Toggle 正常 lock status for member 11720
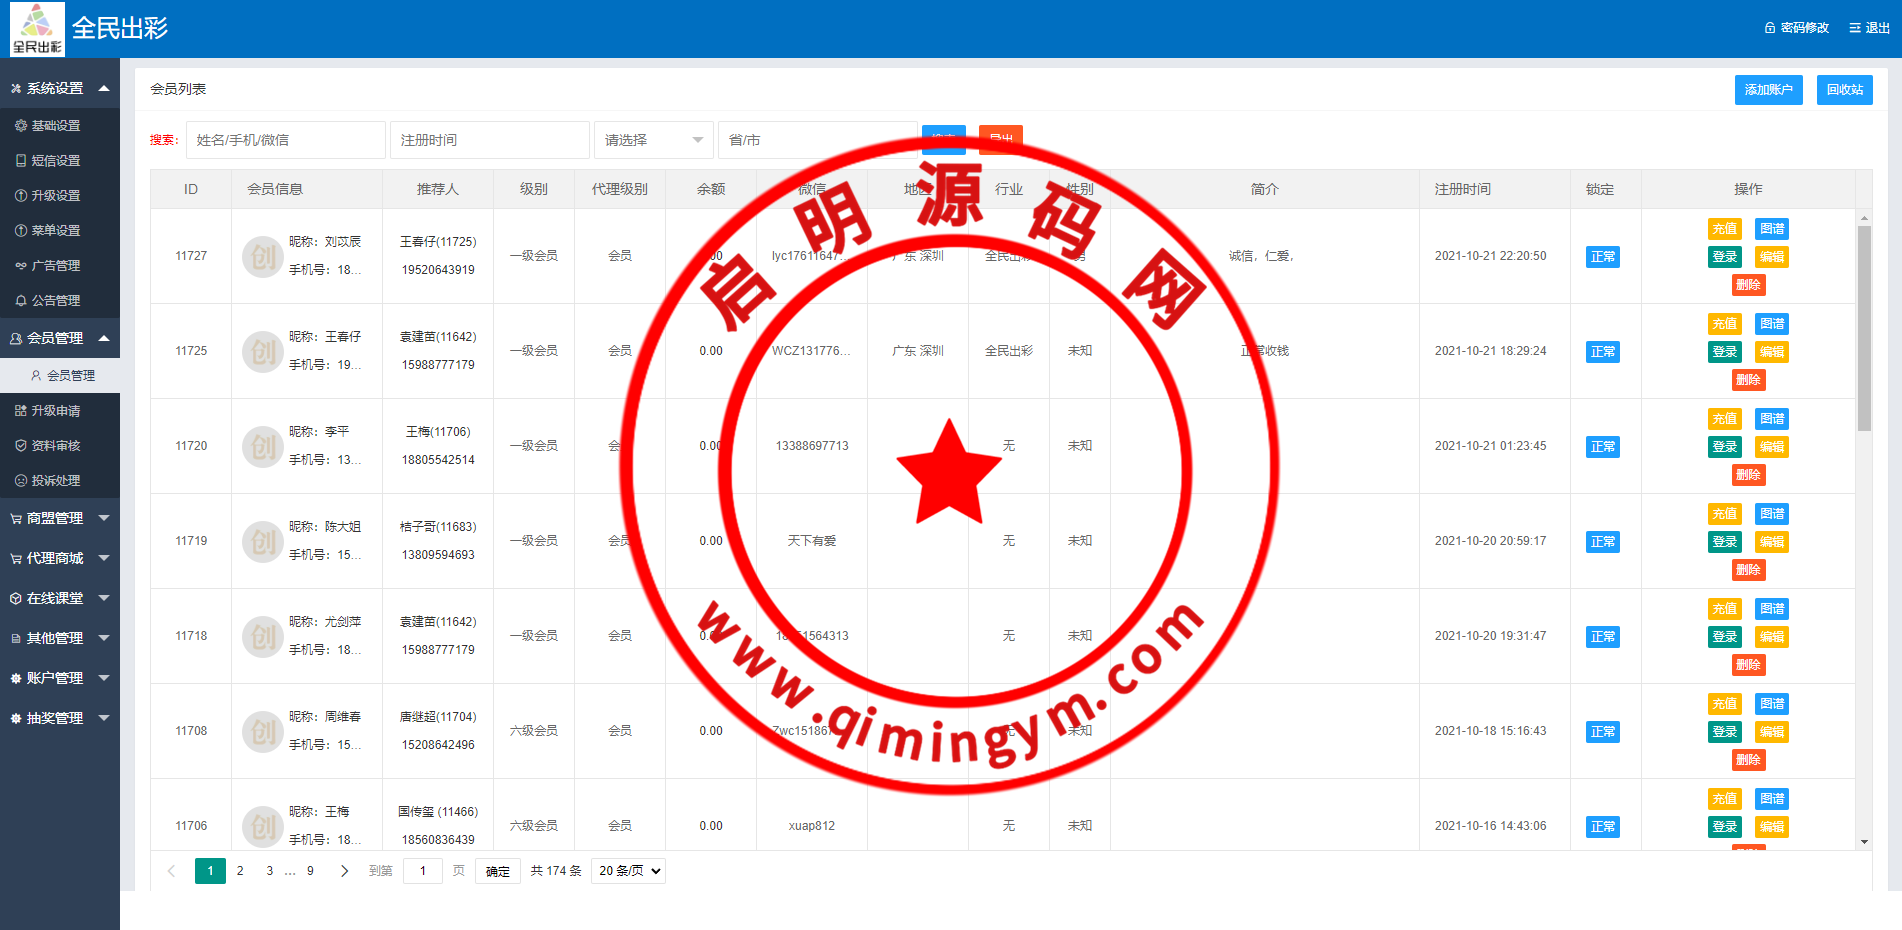The height and width of the screenshot is (930, 1902). [x=1602, y=447]
